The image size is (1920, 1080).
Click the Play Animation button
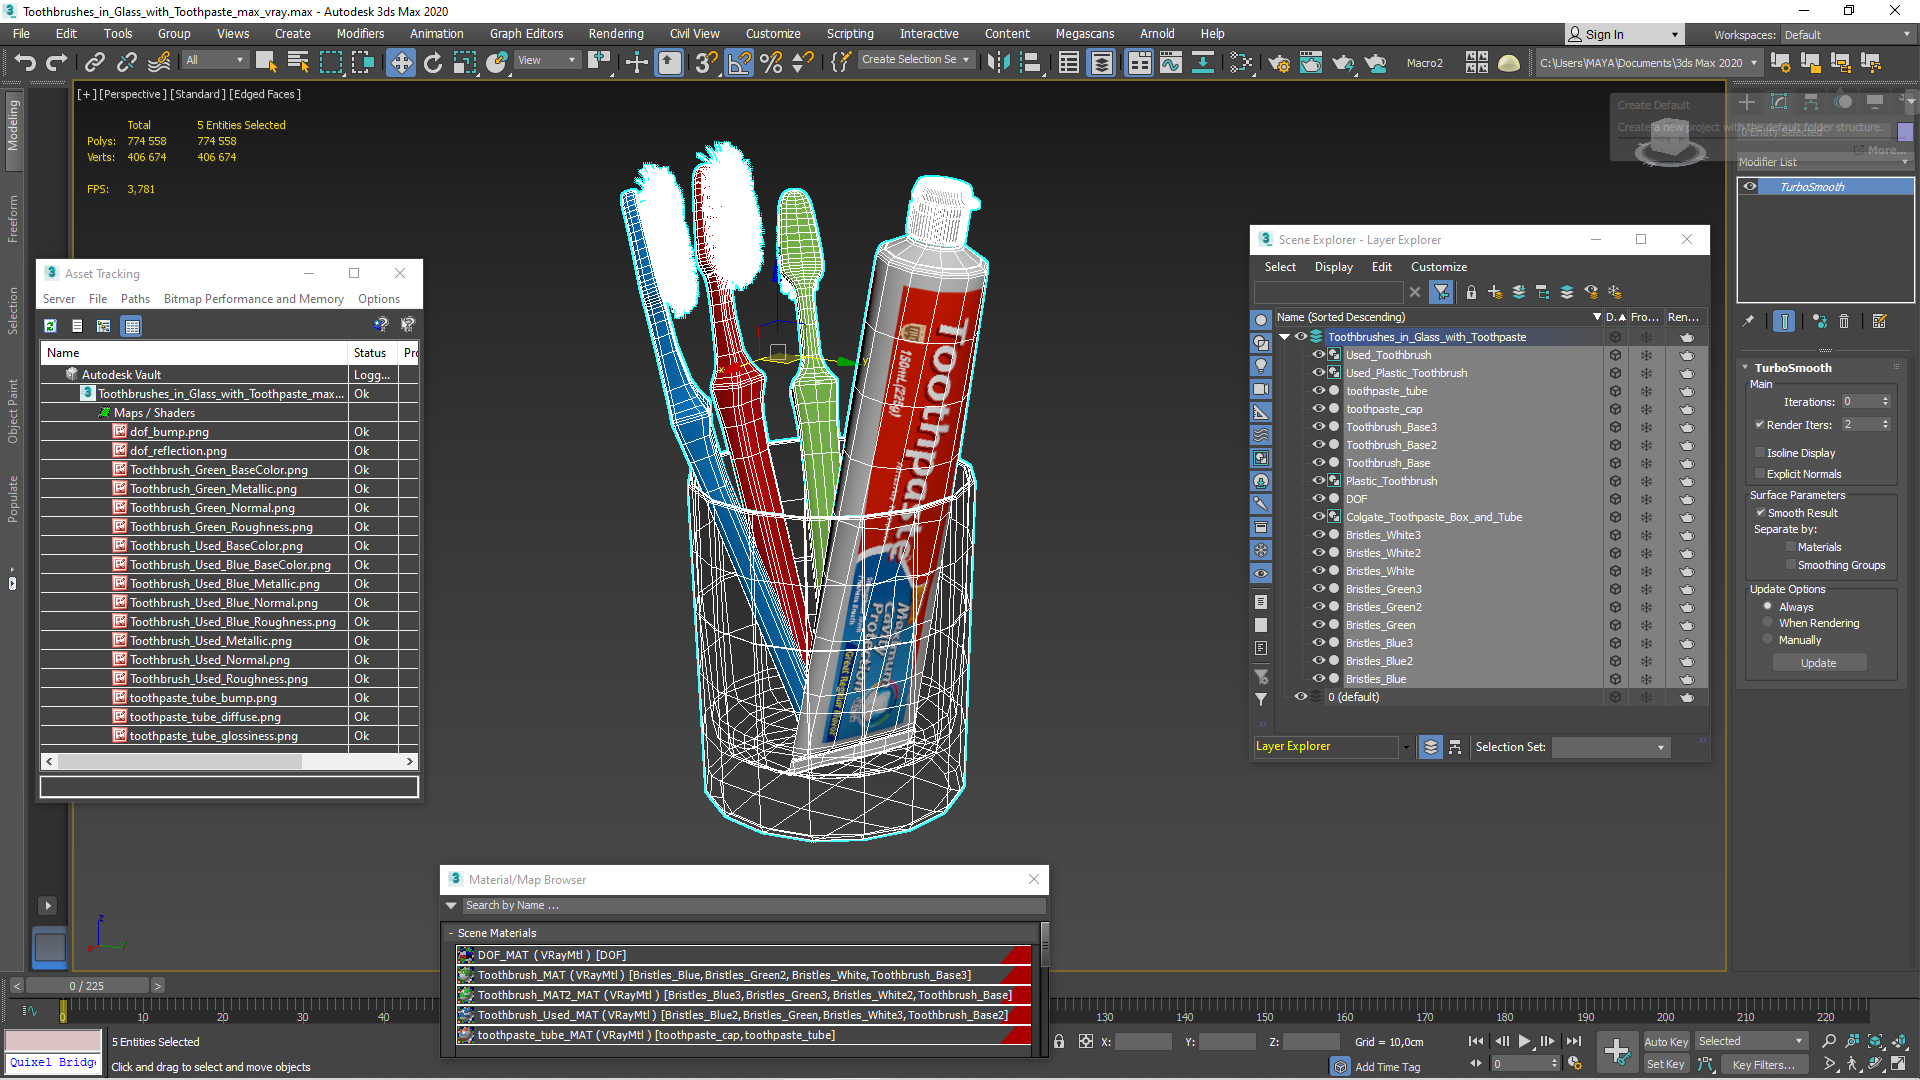point(1524,1041)
